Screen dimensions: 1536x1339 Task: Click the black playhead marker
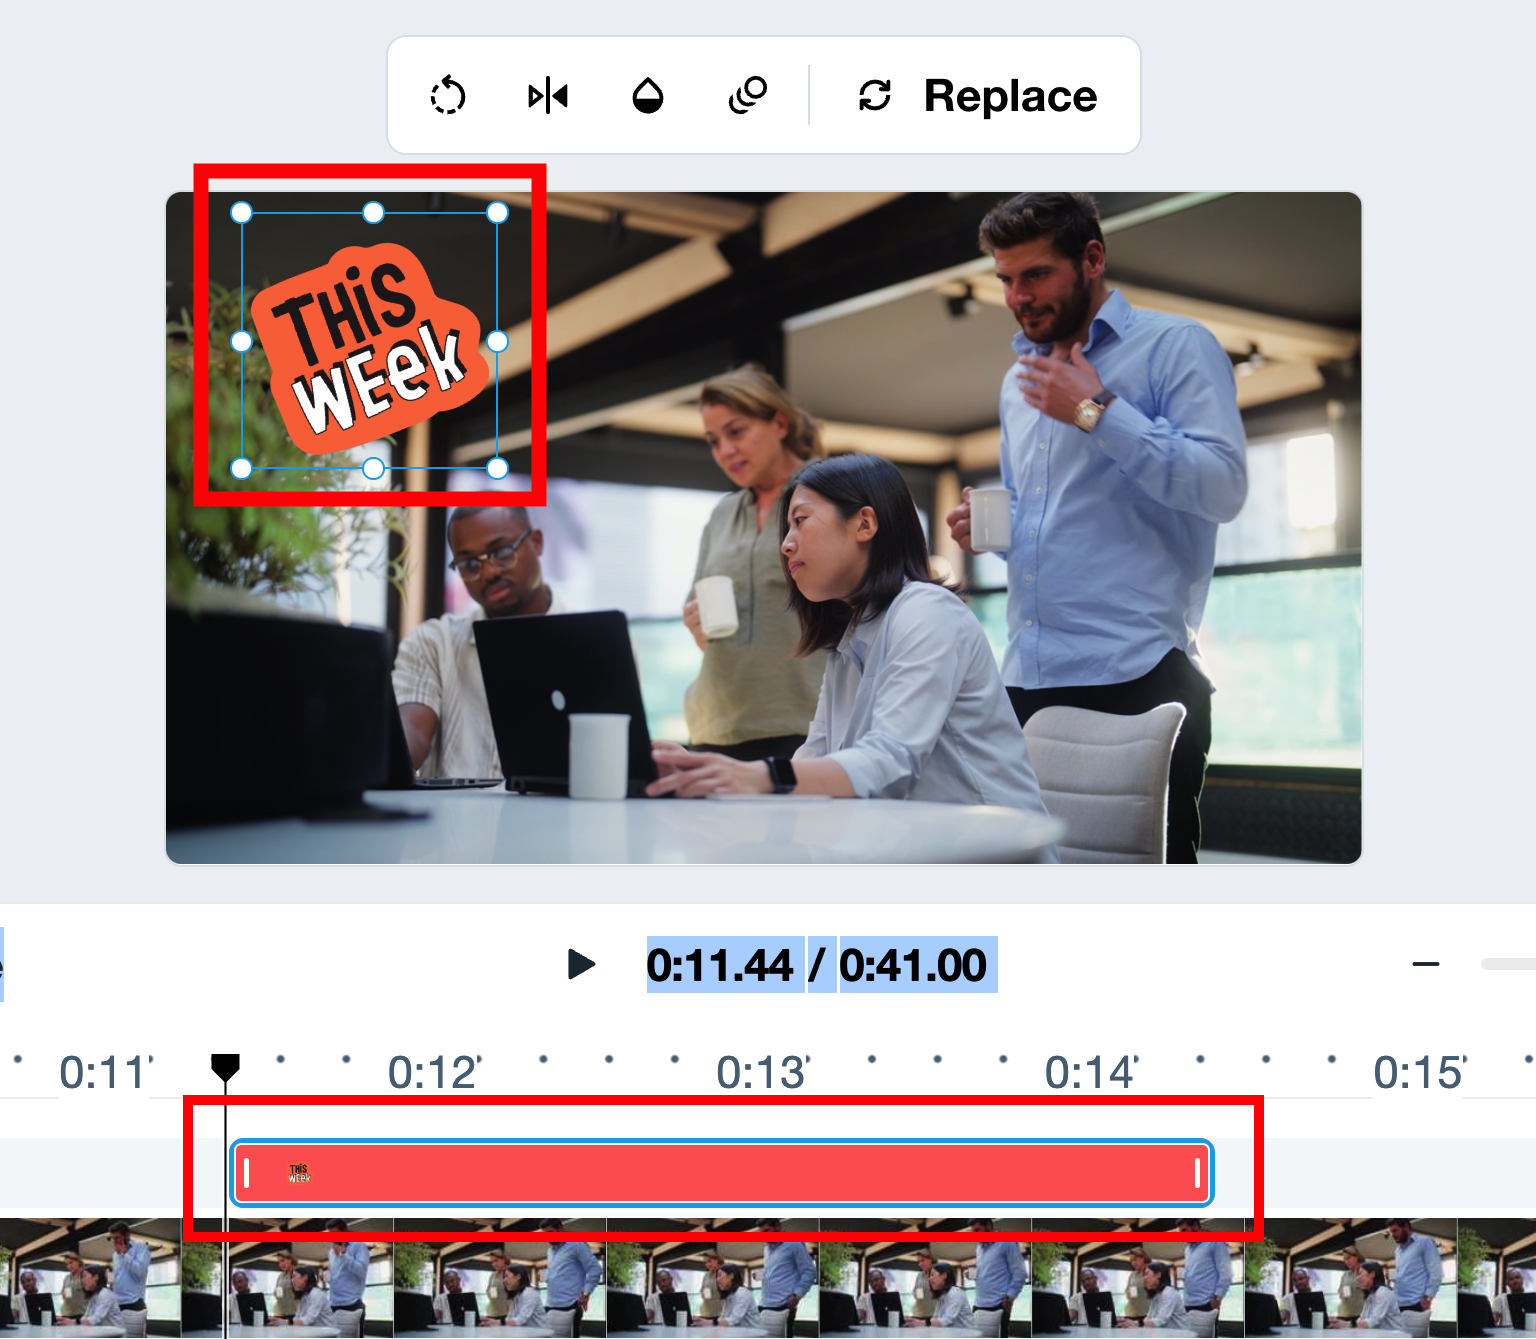click(x=225, y=1067)
